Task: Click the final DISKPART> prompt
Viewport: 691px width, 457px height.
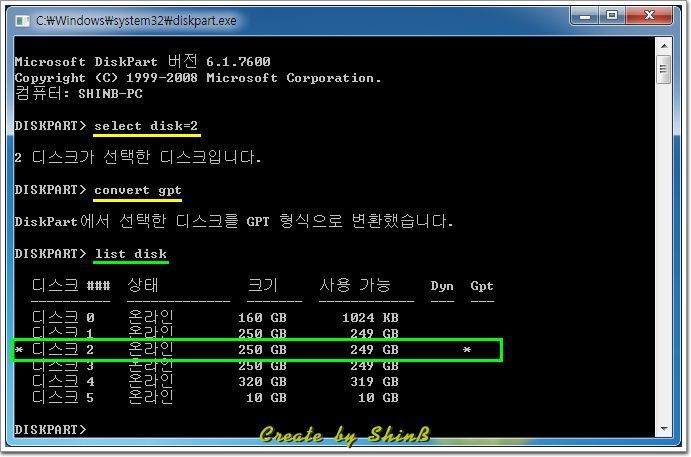Action: 50,429
